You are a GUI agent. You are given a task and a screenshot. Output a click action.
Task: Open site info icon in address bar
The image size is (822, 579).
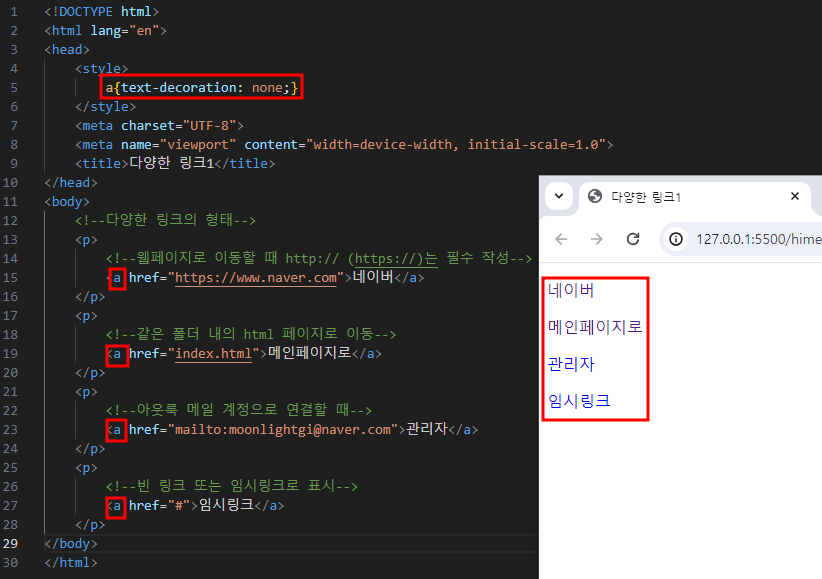click(676, 239)
